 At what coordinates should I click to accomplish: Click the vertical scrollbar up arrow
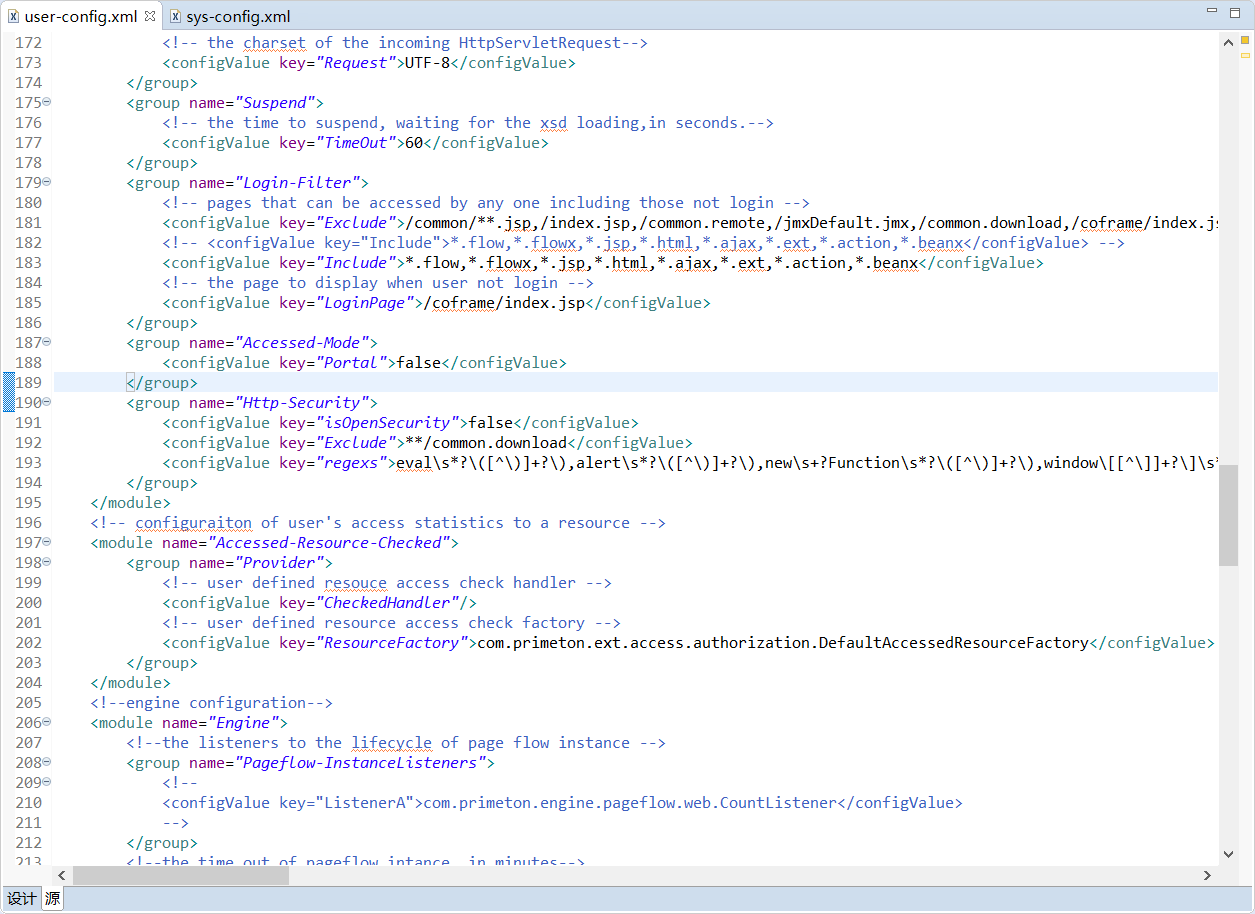tap(1229, 42)
